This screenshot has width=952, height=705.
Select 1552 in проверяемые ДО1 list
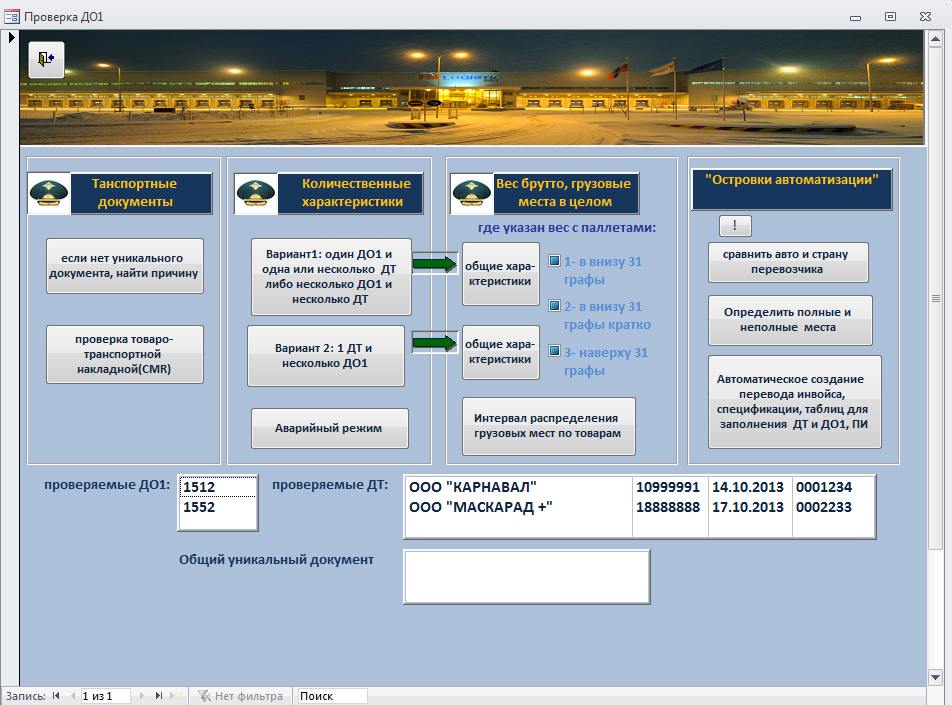coord(218,507)
